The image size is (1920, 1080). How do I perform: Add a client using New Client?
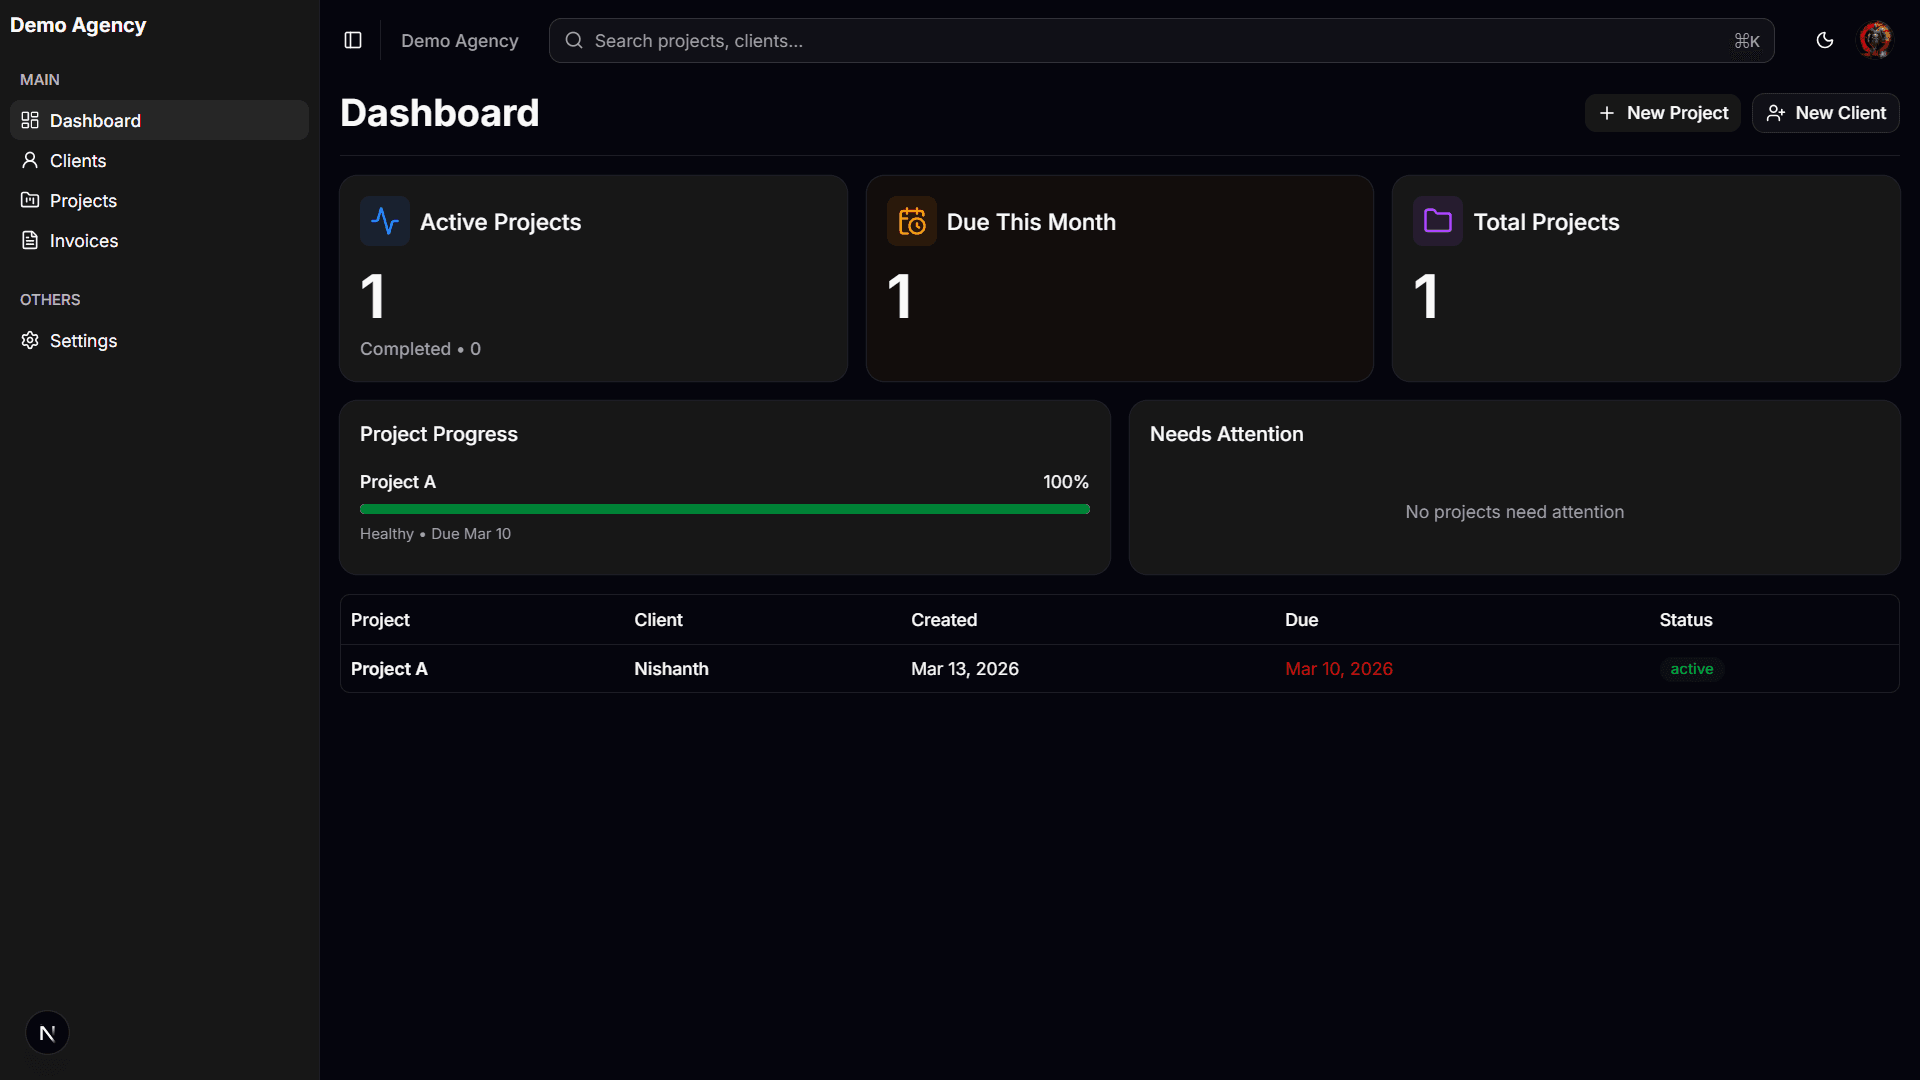point(1825,112)
